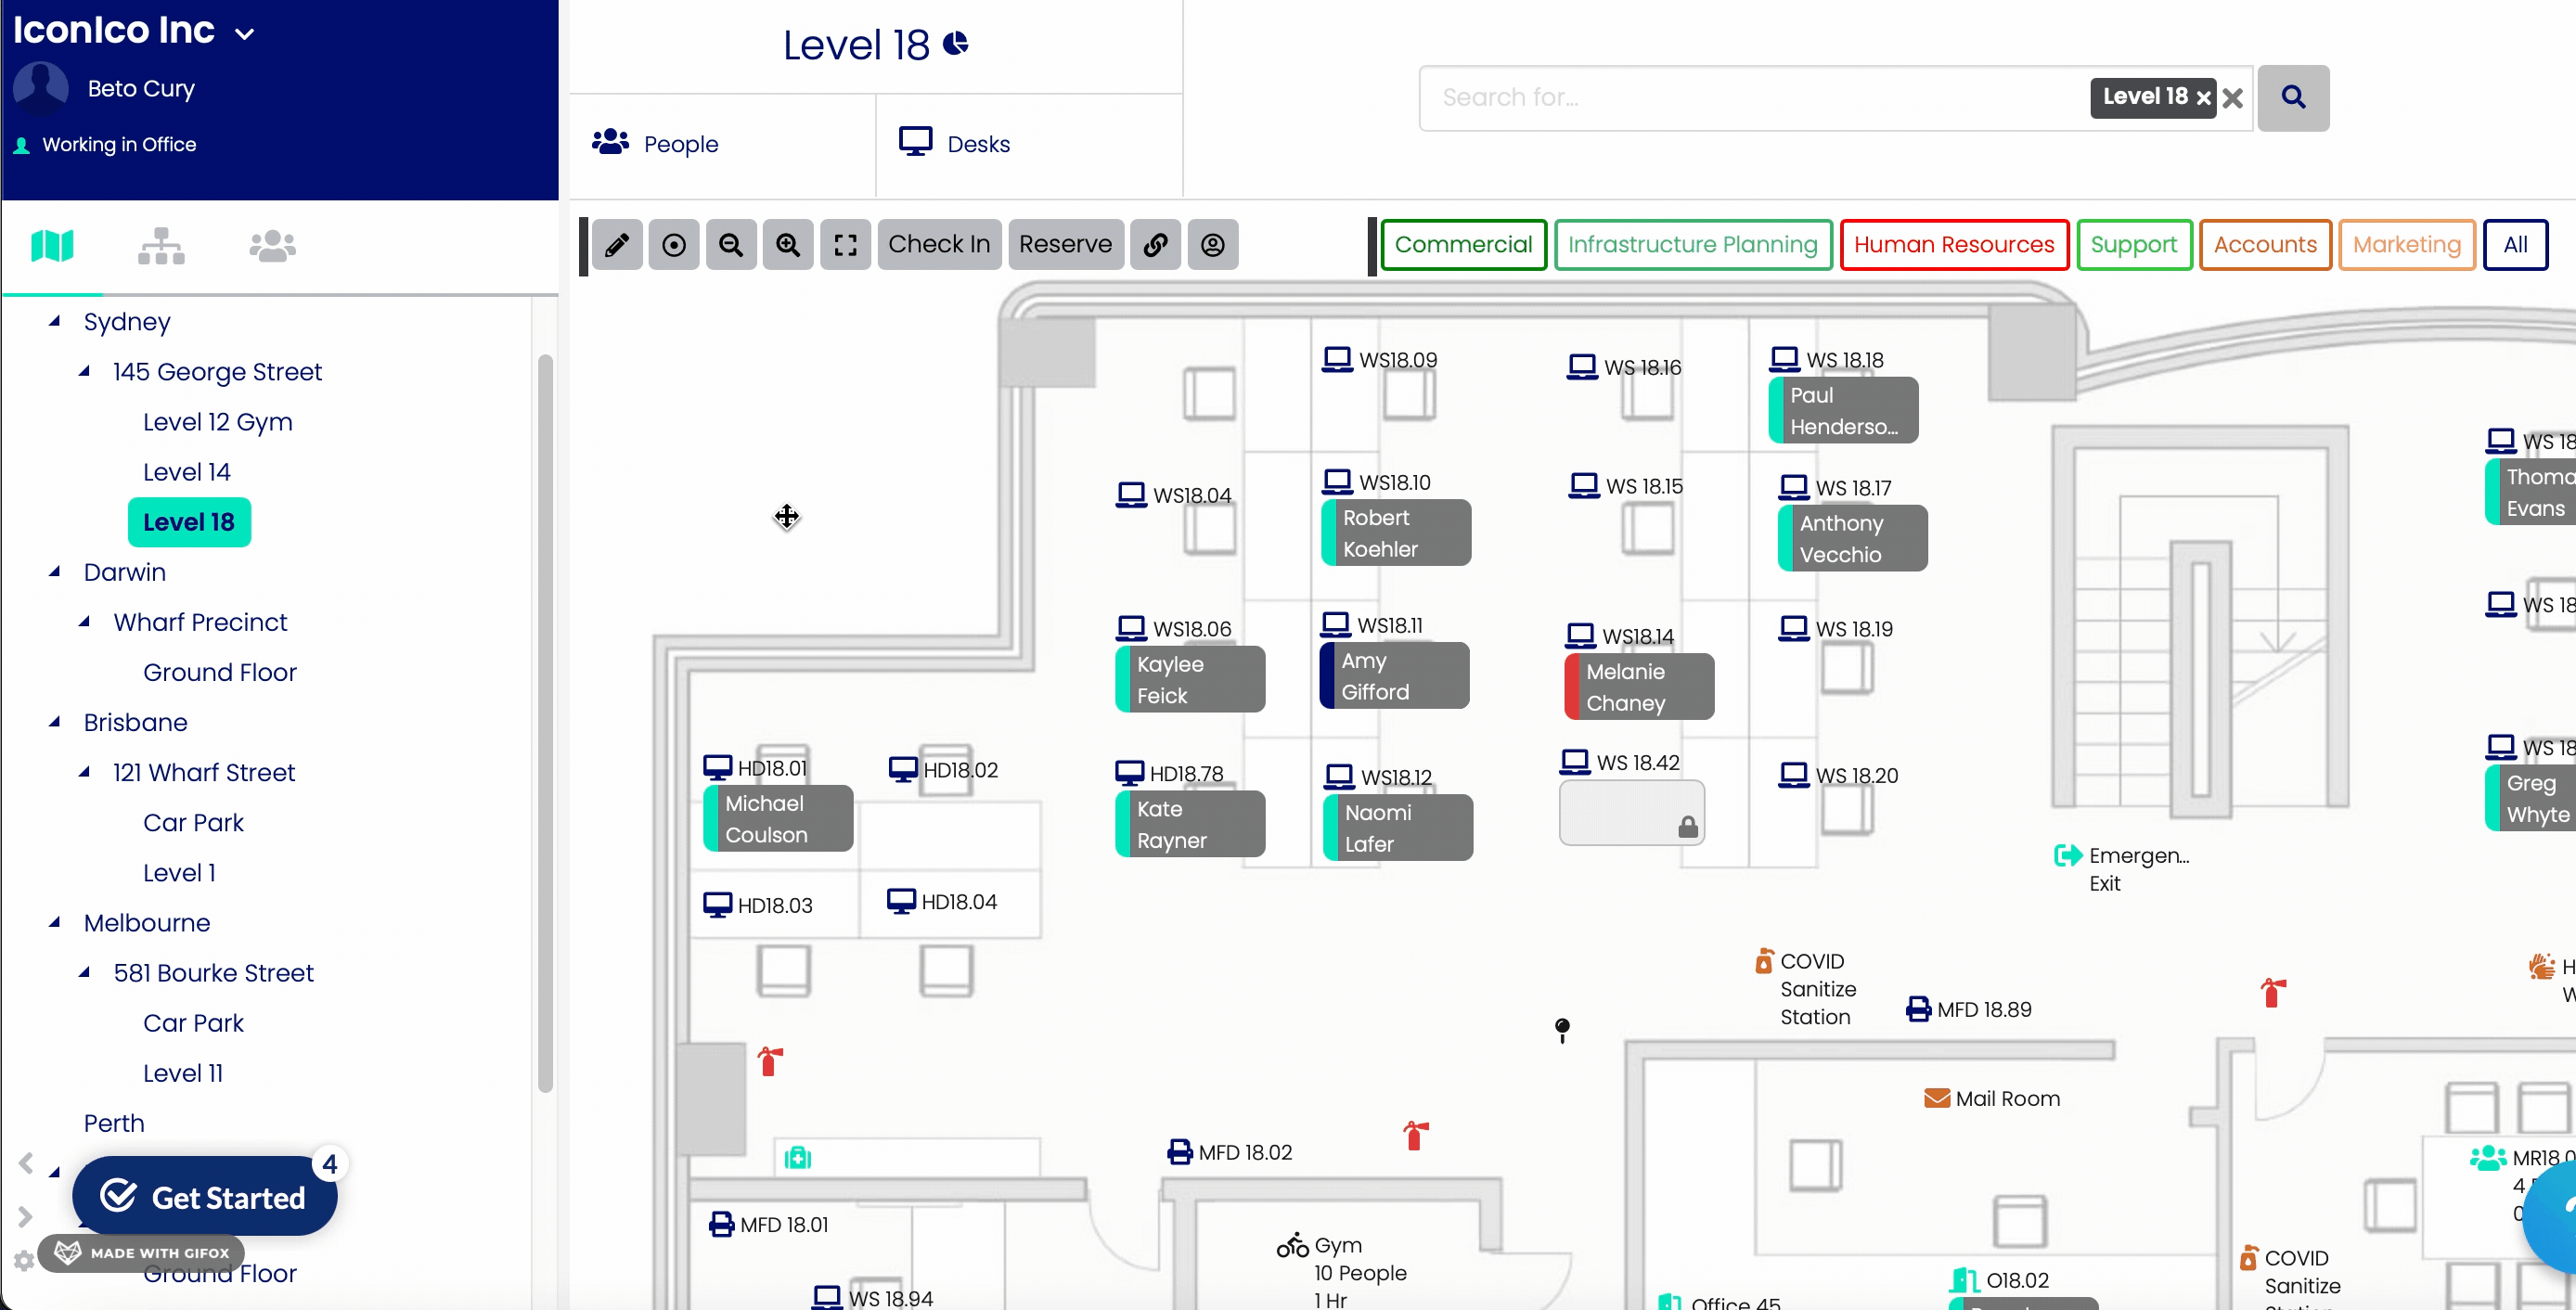The height and width of the screenshot is (1310, 2576).
Task: Zoom out on the floor map
Action: pyautogui.click(x=731, y=244)
